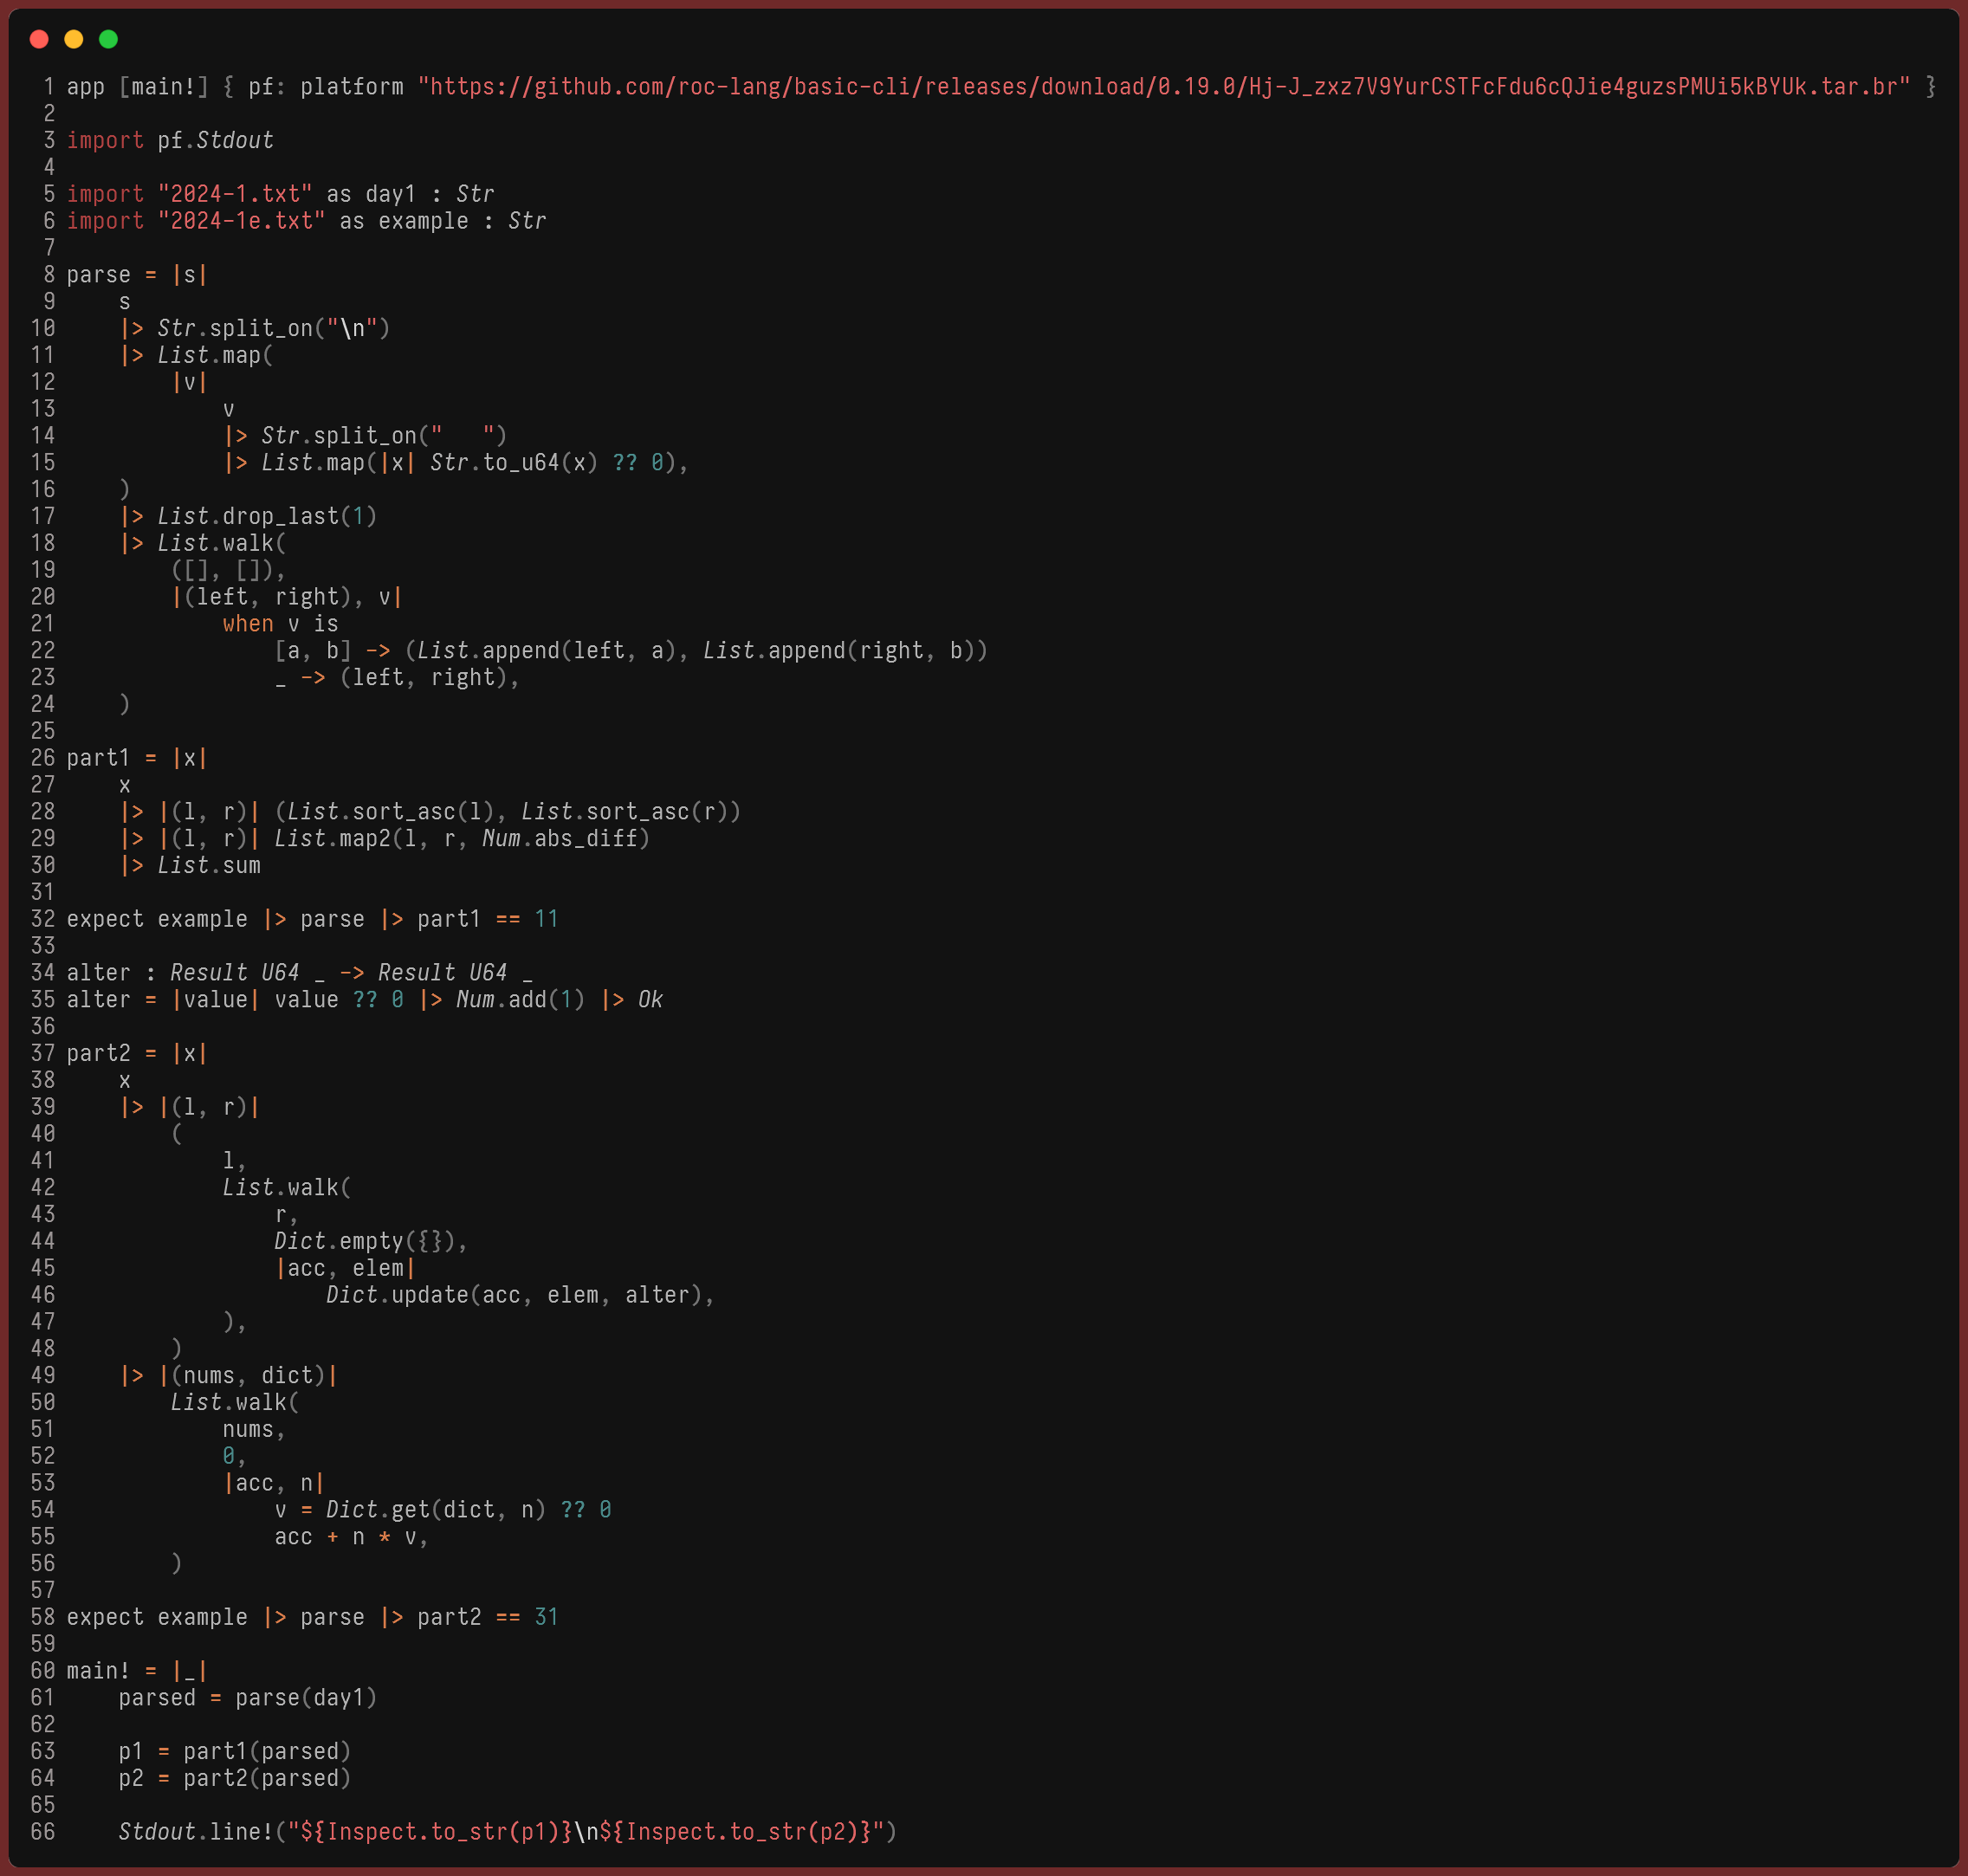Click 'List.map(' on line 11

[x=215, y=355]
